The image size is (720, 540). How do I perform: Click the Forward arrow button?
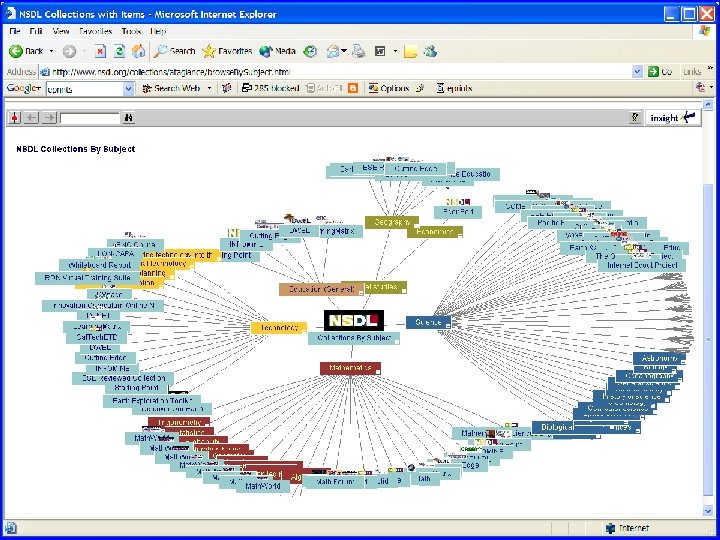click(69, 51)
